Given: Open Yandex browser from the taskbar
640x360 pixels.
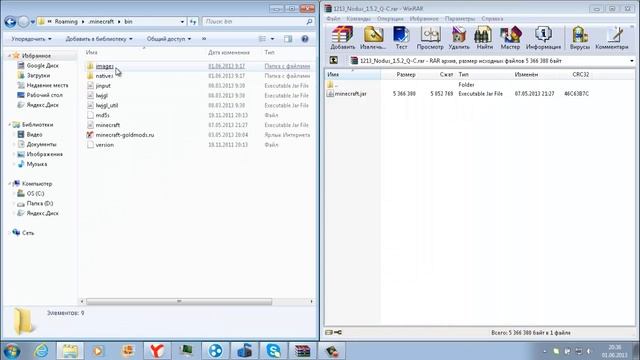Looking at the screenshot, I should click(157, 351).
